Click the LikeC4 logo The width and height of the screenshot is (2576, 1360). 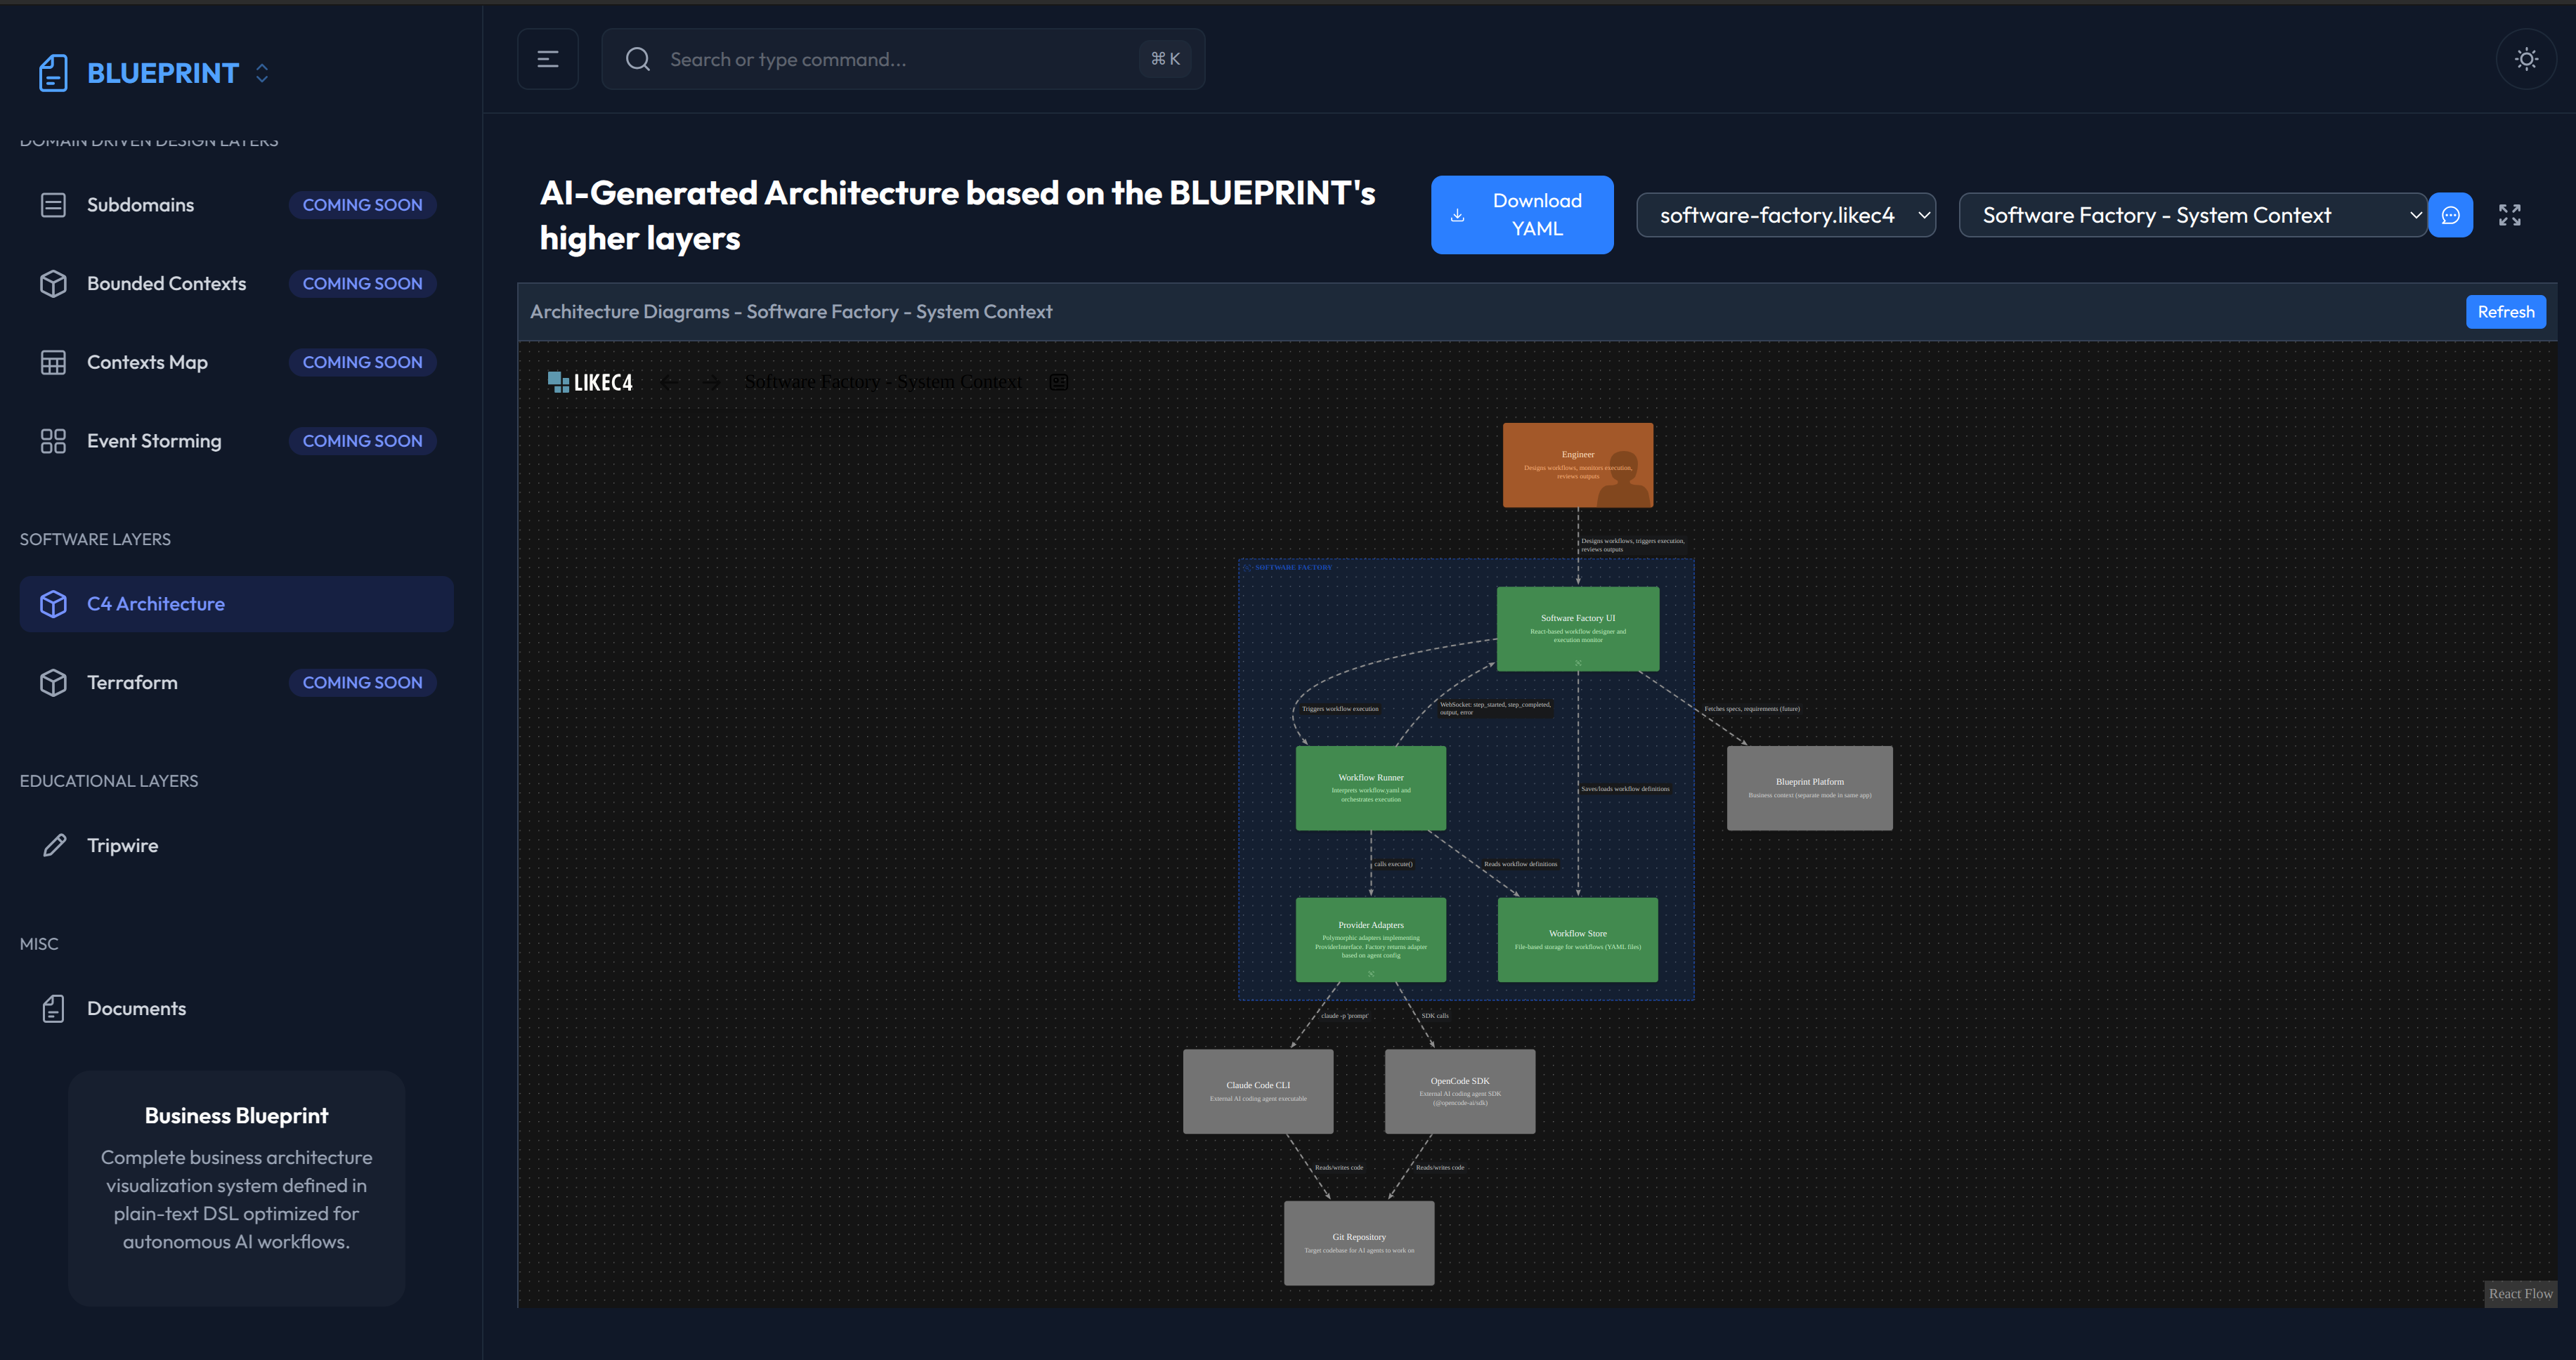pyautogui.click(x=590, y=382)
